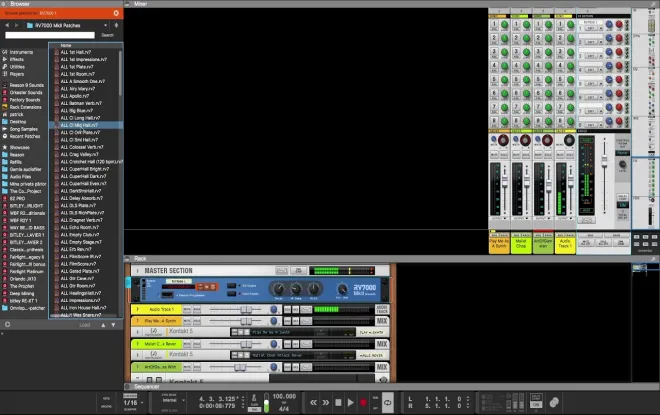Arm the red Record button

click(363, 403)
